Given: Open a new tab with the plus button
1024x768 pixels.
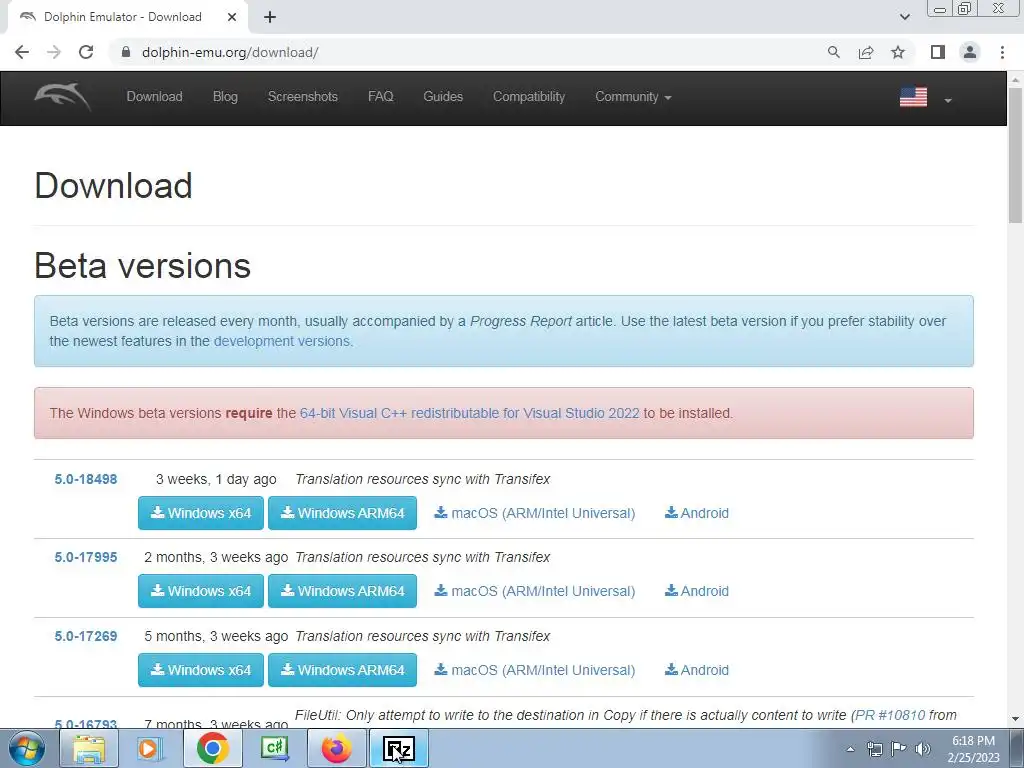Looking at the screenshot, I should tap(270, 17).
